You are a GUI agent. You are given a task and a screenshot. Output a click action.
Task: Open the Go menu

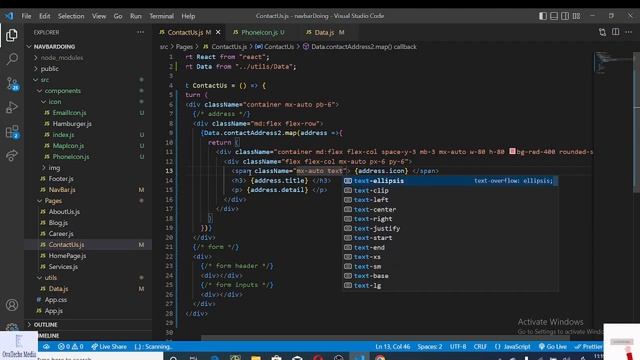[x=118, y=16]
